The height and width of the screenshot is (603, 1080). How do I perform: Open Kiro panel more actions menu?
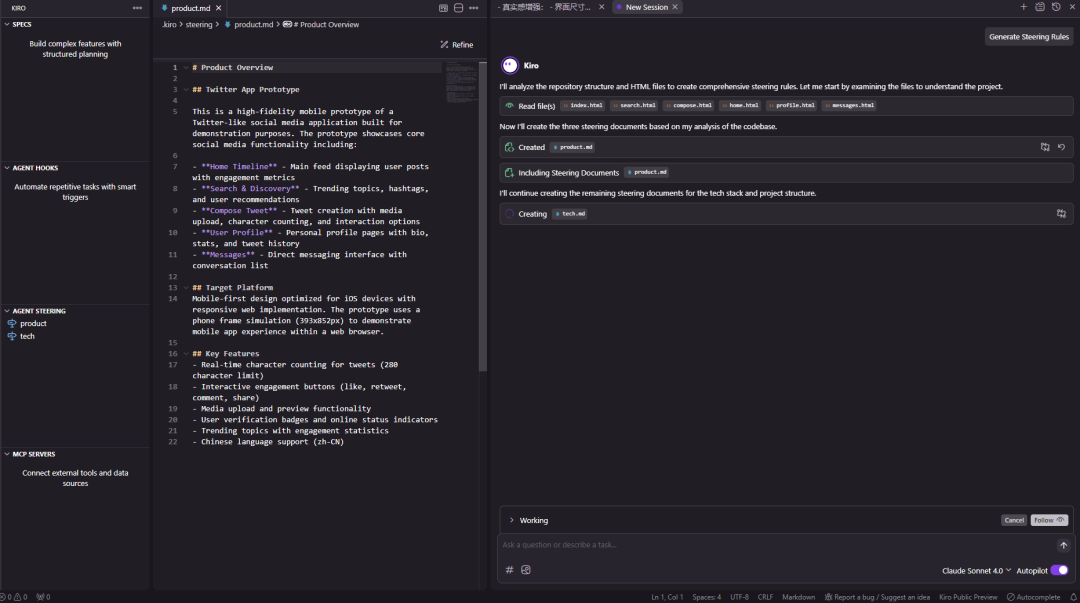pyautogui.click(x=137, y=8)
